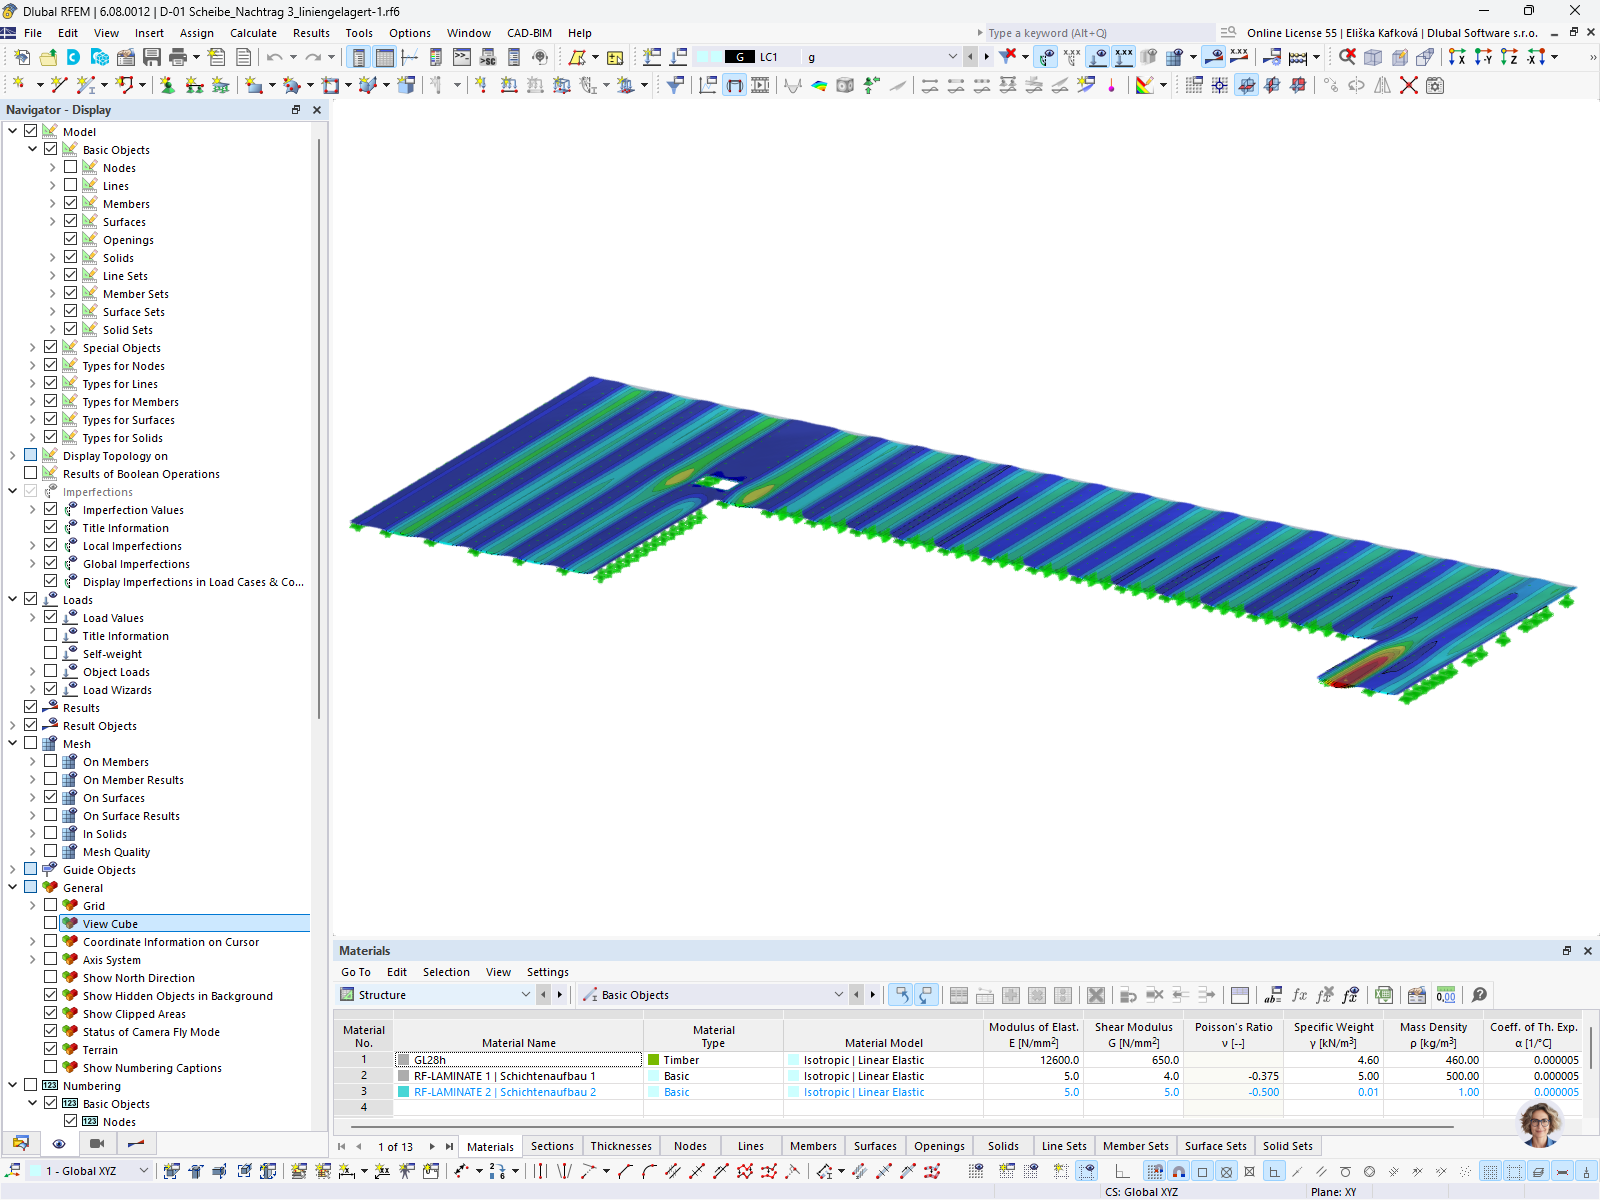
Task: Open the Print icon in the toolbar
Action: (176, 57)
